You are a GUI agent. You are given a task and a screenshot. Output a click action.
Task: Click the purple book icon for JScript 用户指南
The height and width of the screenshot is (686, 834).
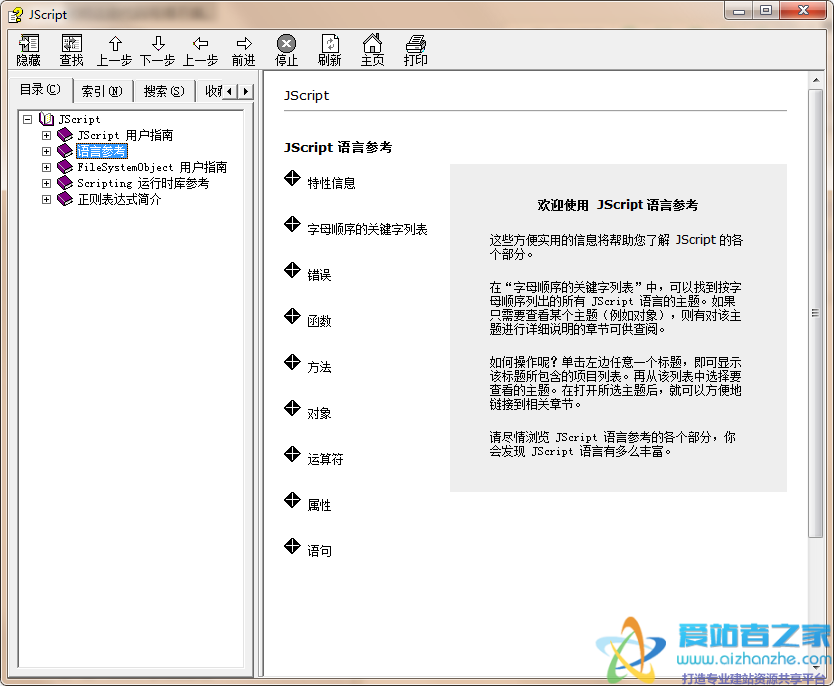[65, 135]
